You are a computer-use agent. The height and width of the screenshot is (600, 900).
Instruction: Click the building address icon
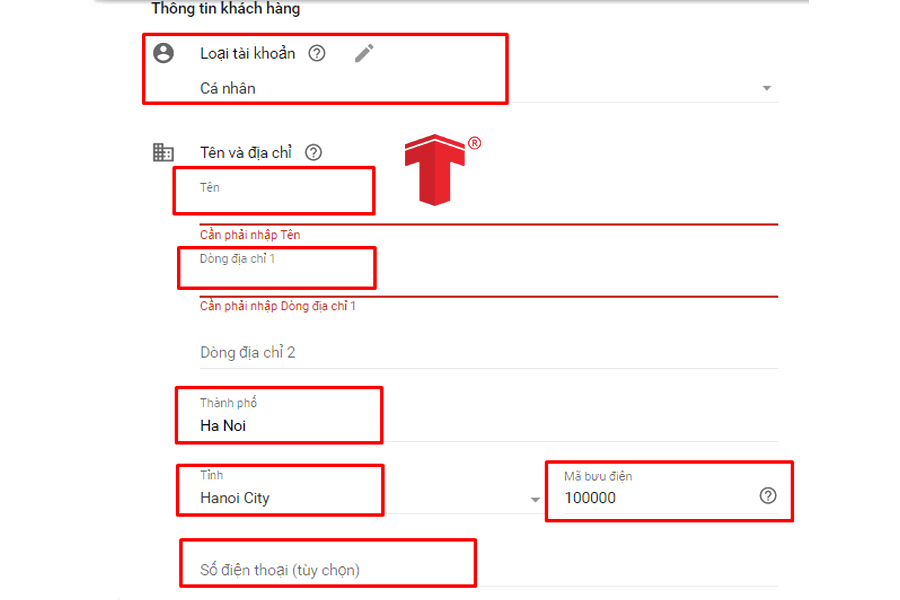163,152
